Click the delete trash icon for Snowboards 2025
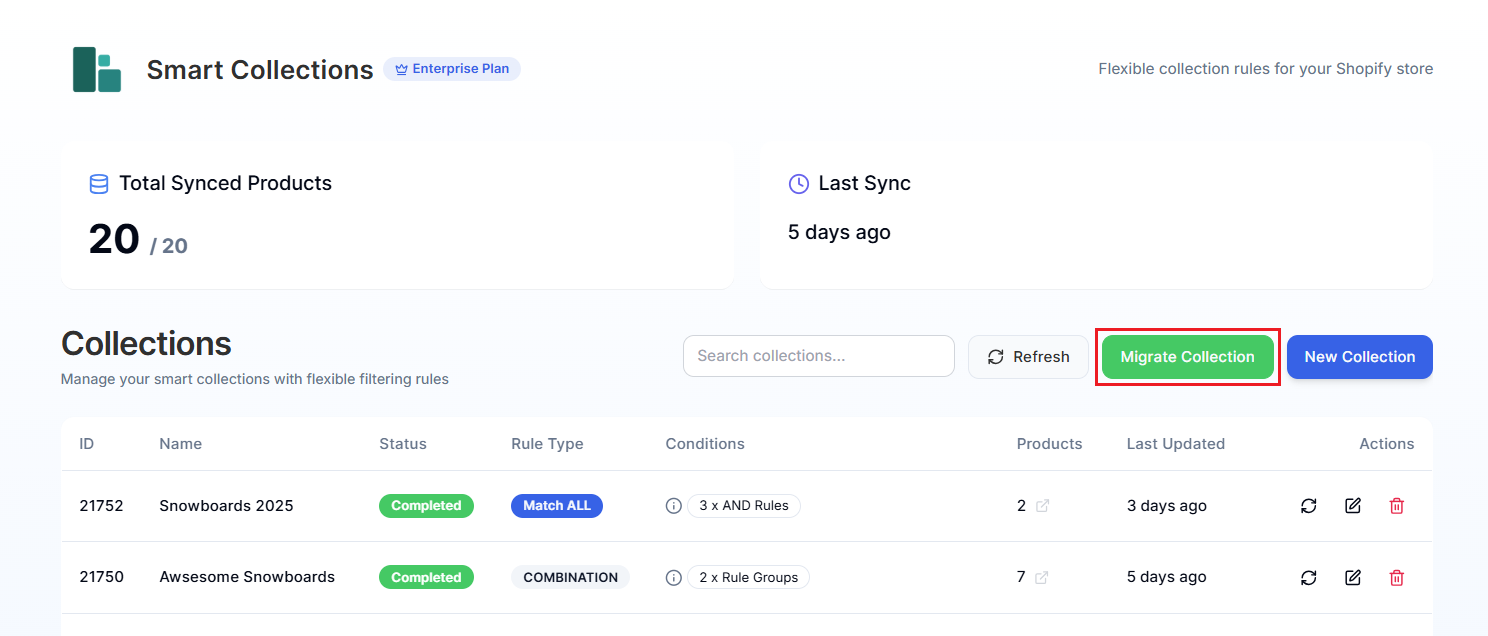 pos(1397,506)
